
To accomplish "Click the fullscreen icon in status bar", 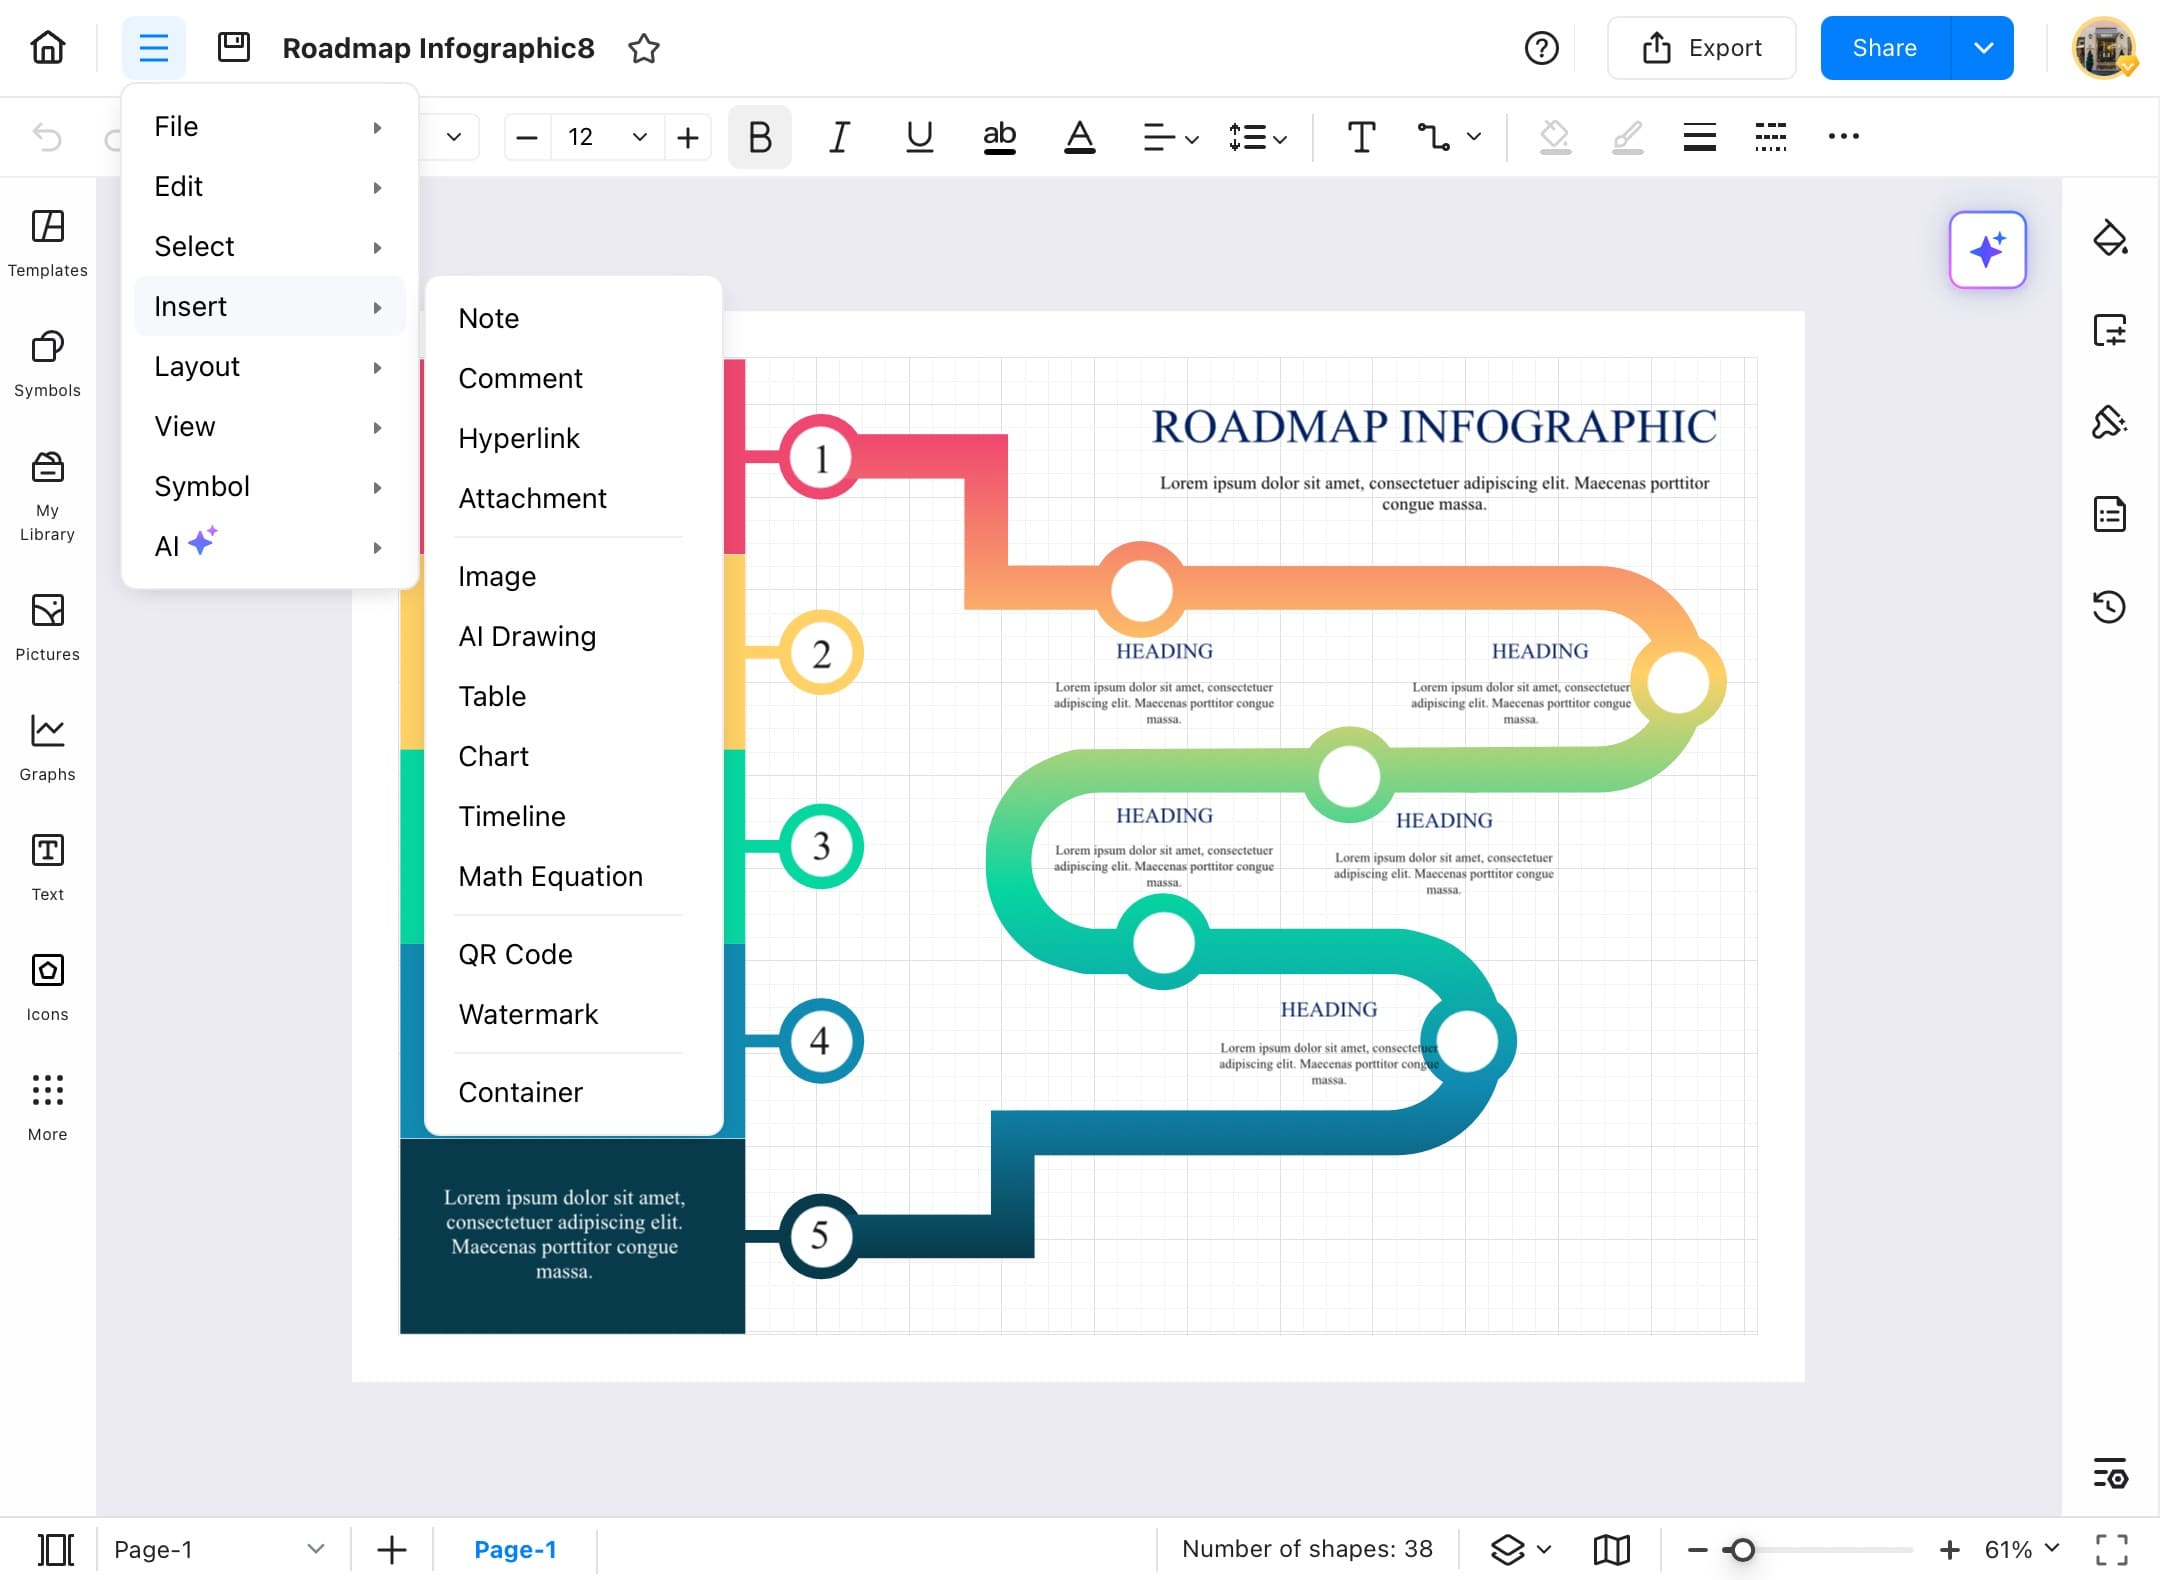I will pyautogui.click(x=2111, y=1550).
